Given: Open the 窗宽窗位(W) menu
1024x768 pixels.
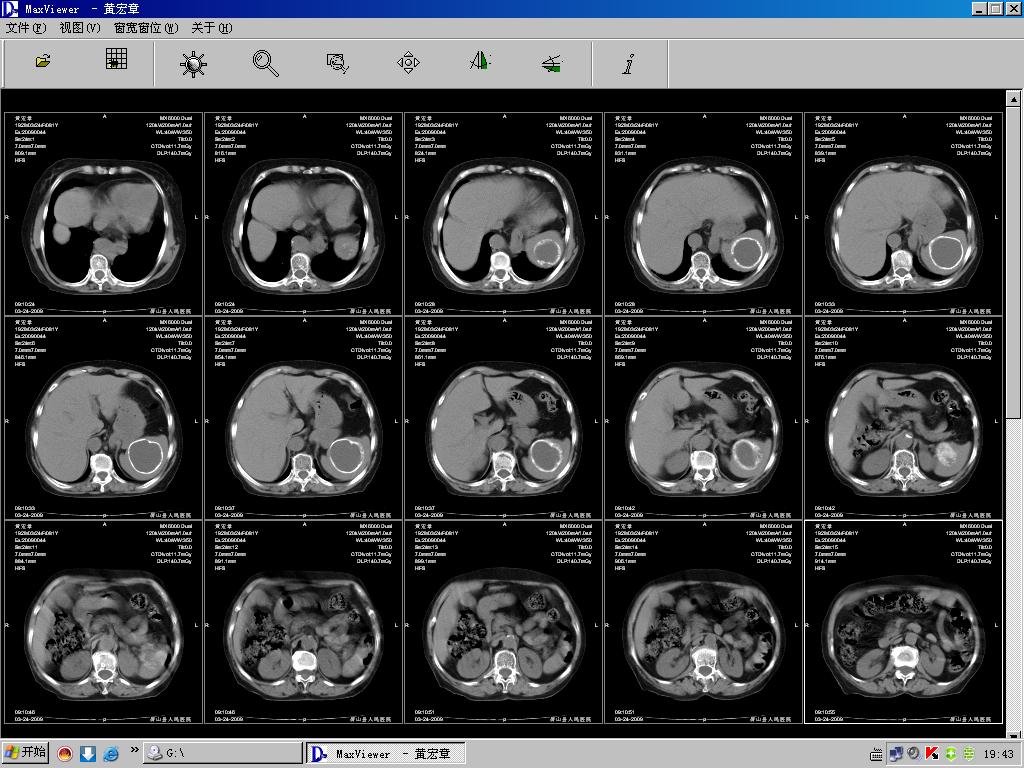Looking at the screenshot, I should click(x=145, y=28).
